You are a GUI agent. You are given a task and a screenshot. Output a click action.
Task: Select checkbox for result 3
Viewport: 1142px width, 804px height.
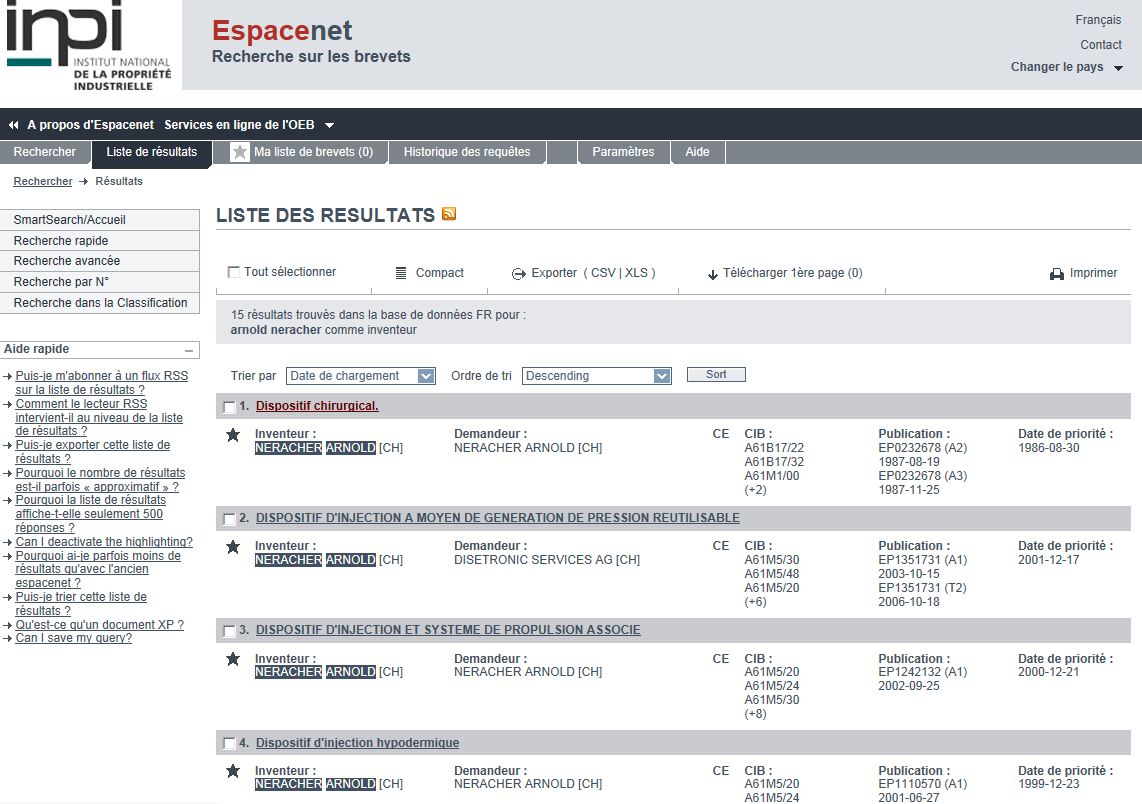(229, 631)
